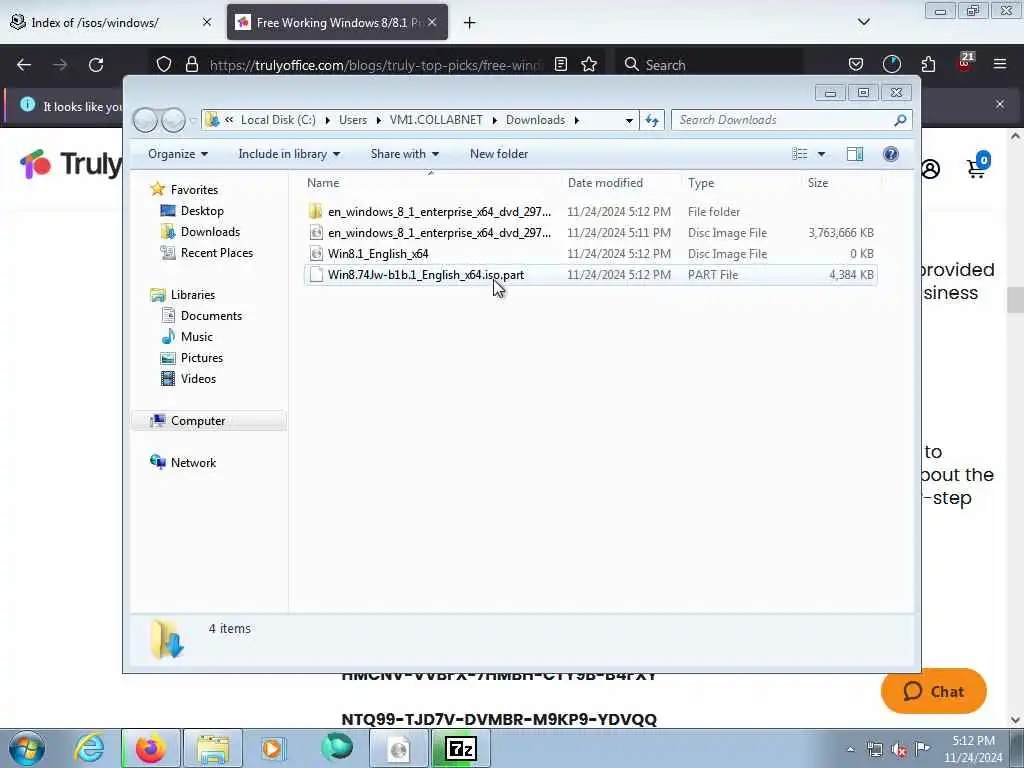Select the en_windows_8_1 File folder row
1024x768 pixels.
[590, 212]
